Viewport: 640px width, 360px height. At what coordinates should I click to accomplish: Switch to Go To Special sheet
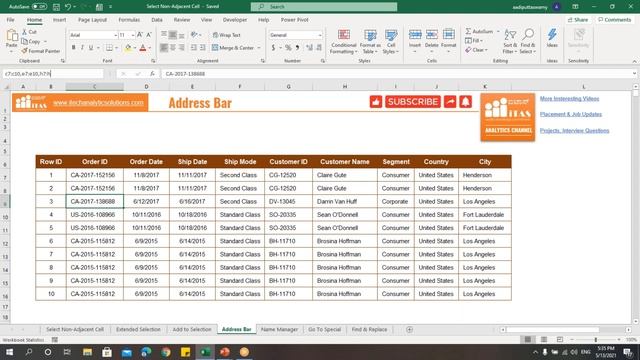324,329
